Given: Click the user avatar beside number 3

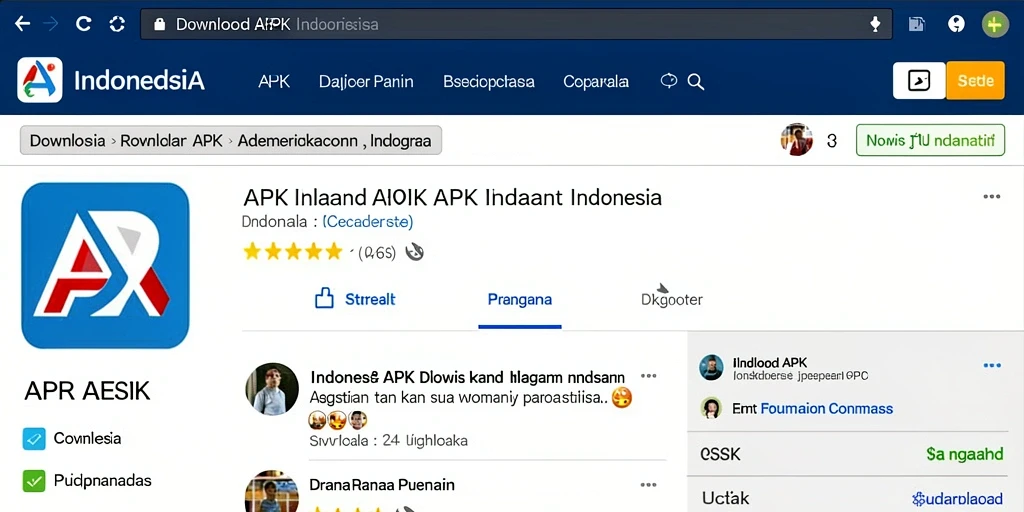Looking at the screenshot, I should point(797,140).
